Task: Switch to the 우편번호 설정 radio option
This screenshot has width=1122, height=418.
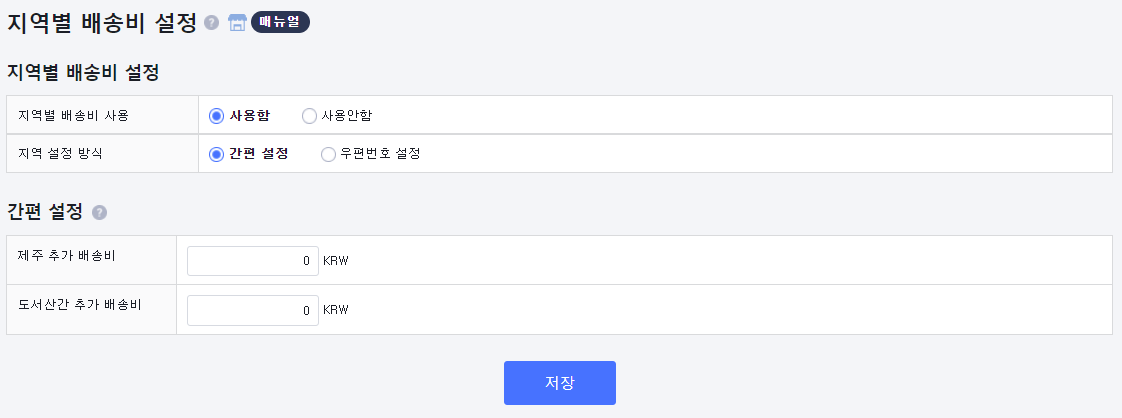Action: pyautogui.click(x=328, y=155)
